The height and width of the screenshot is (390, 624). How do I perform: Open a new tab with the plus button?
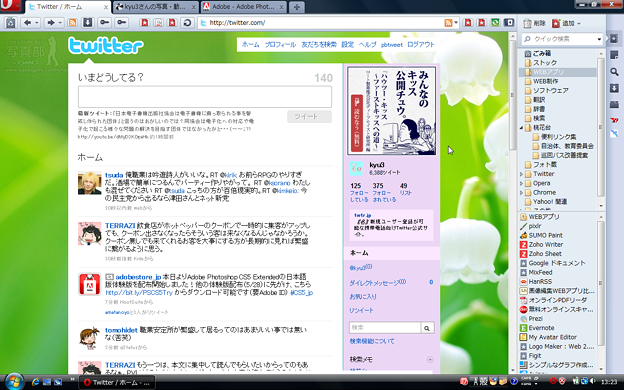[296, 7]
